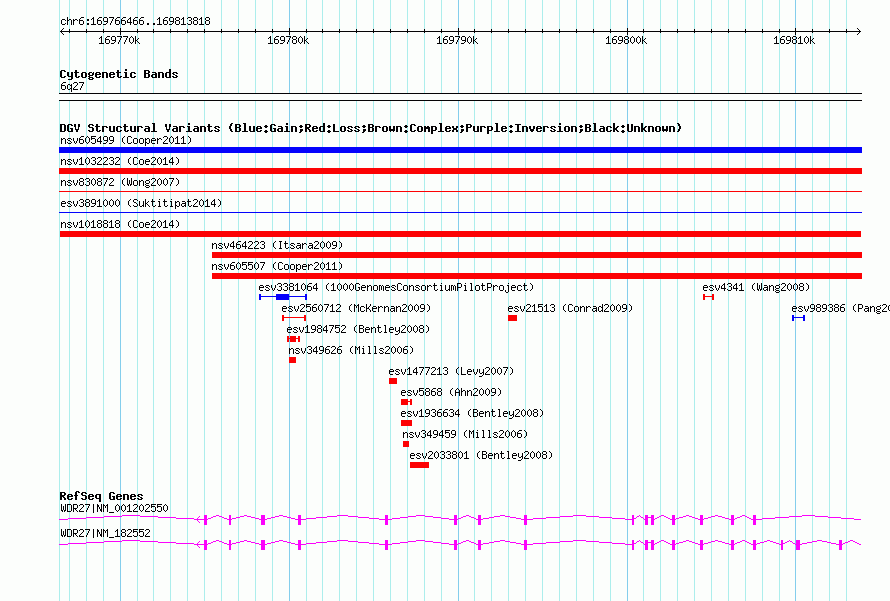Click the small red glyph under esv4341
890x601 pixels.
pos(708,297)
